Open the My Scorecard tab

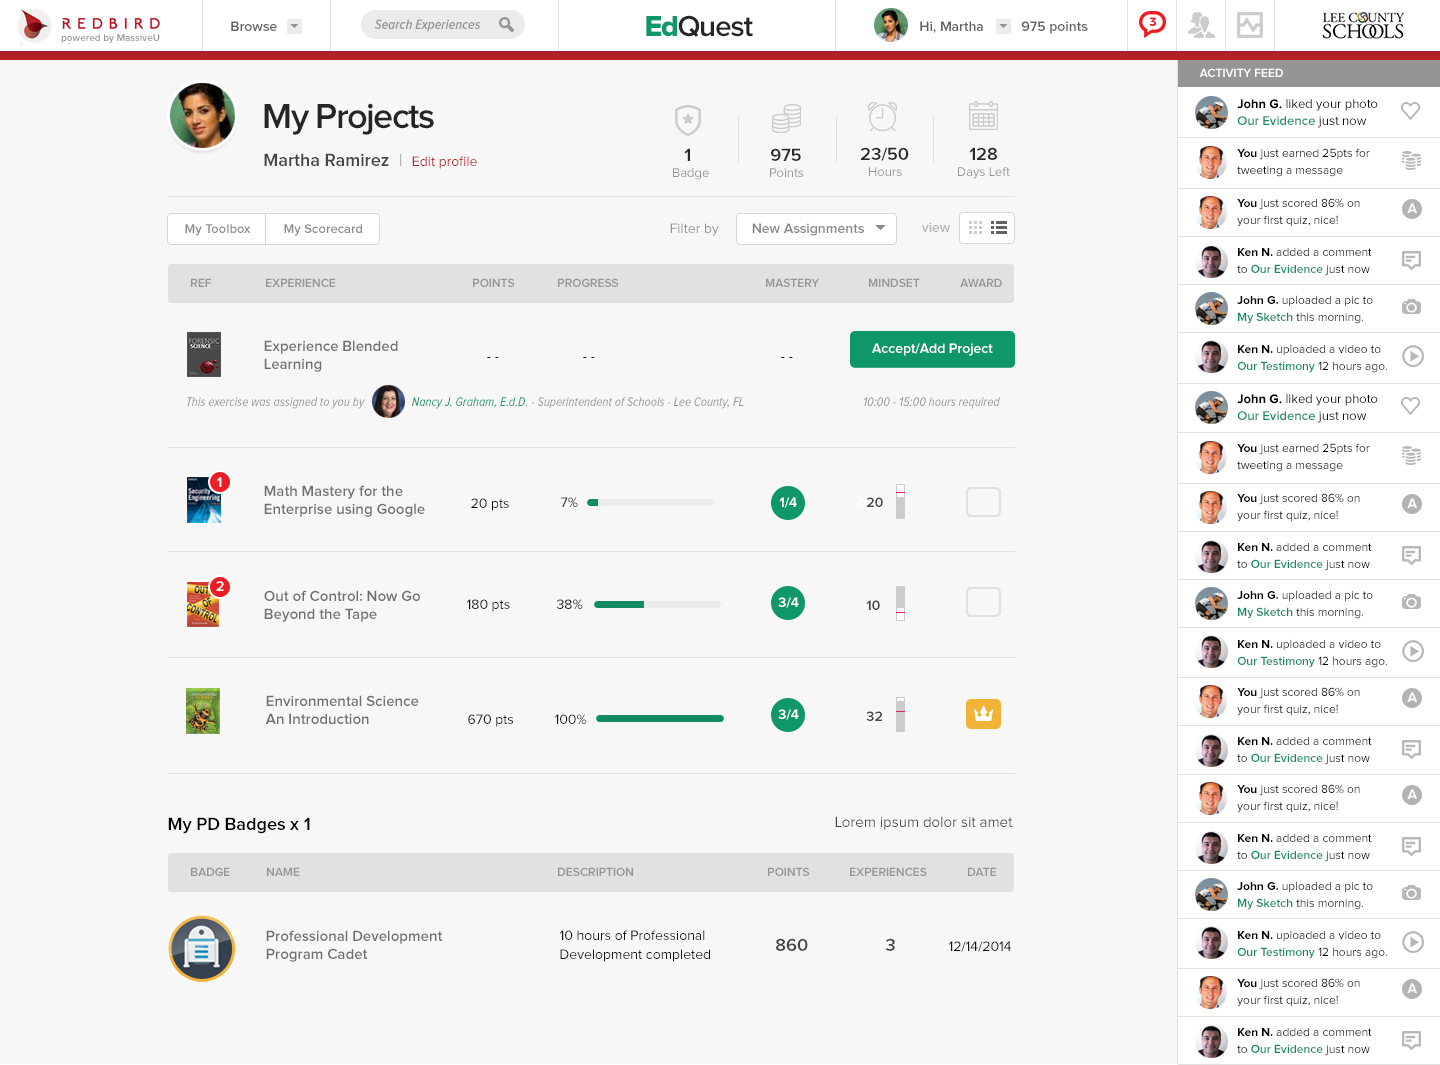(323, 229)
